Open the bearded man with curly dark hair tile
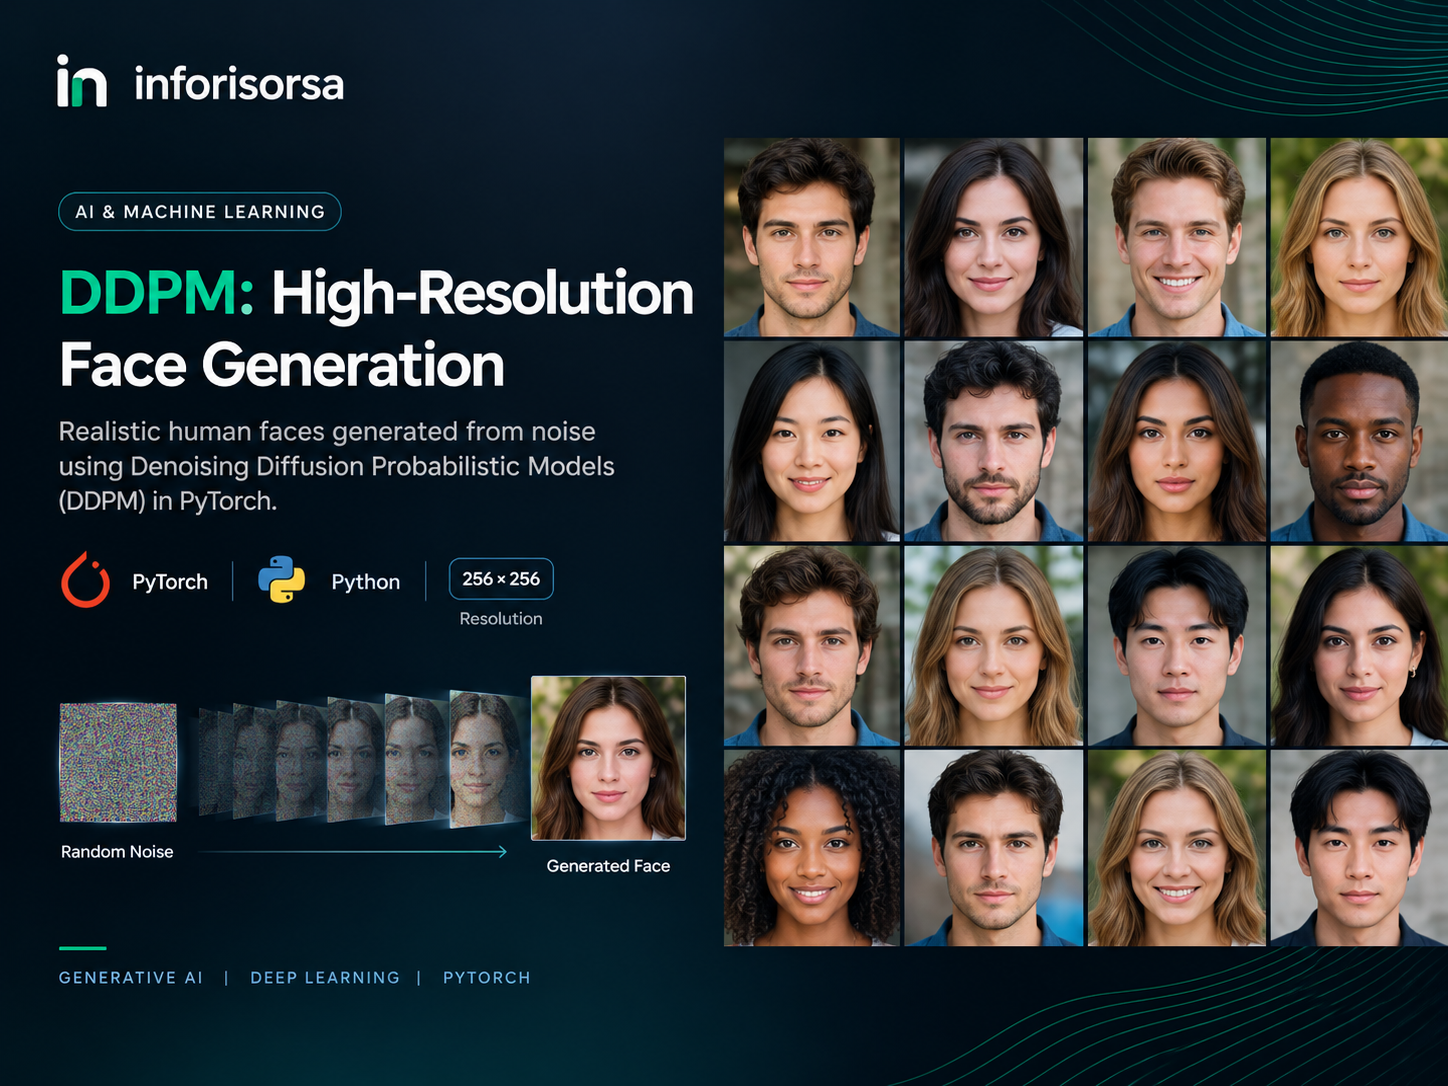The image size is (1448, 1086). (x=993, y=441)
